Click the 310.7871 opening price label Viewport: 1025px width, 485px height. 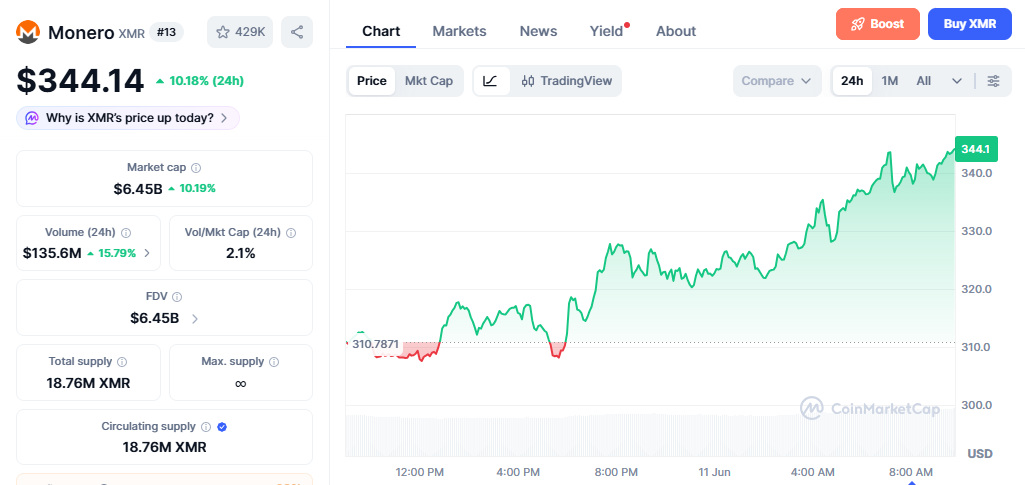375,343
